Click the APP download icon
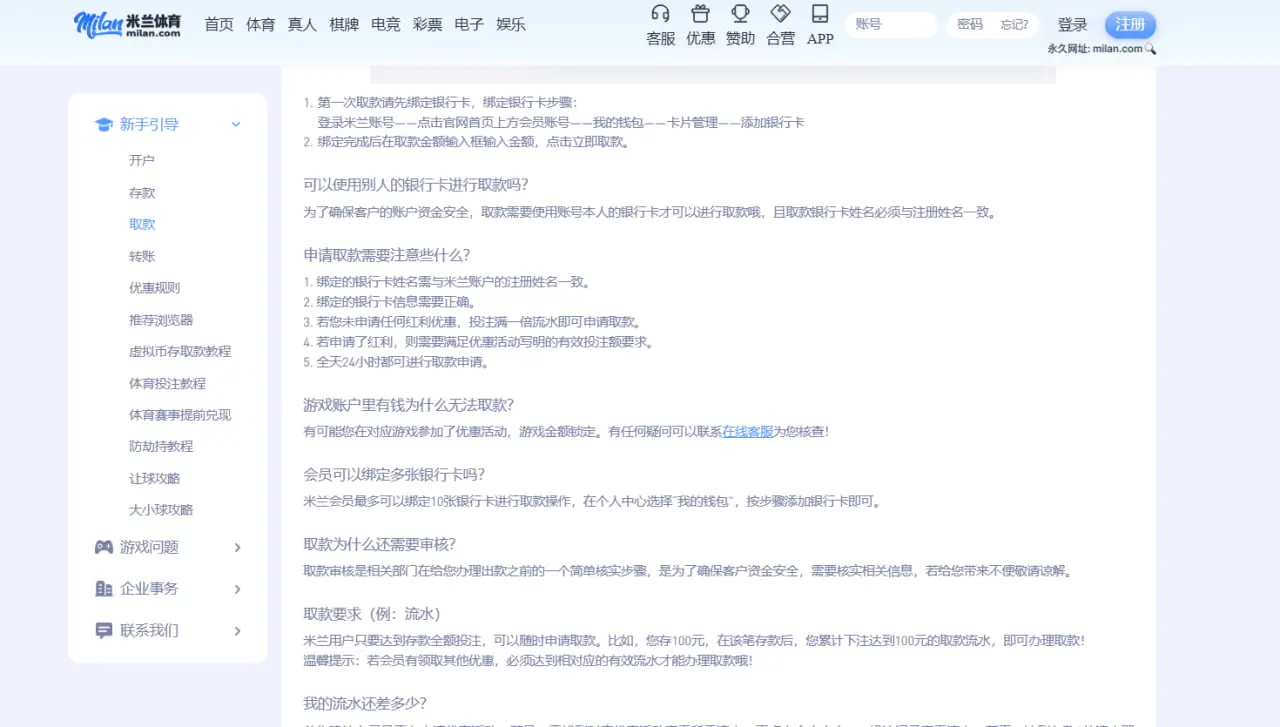 coord(820,24)
